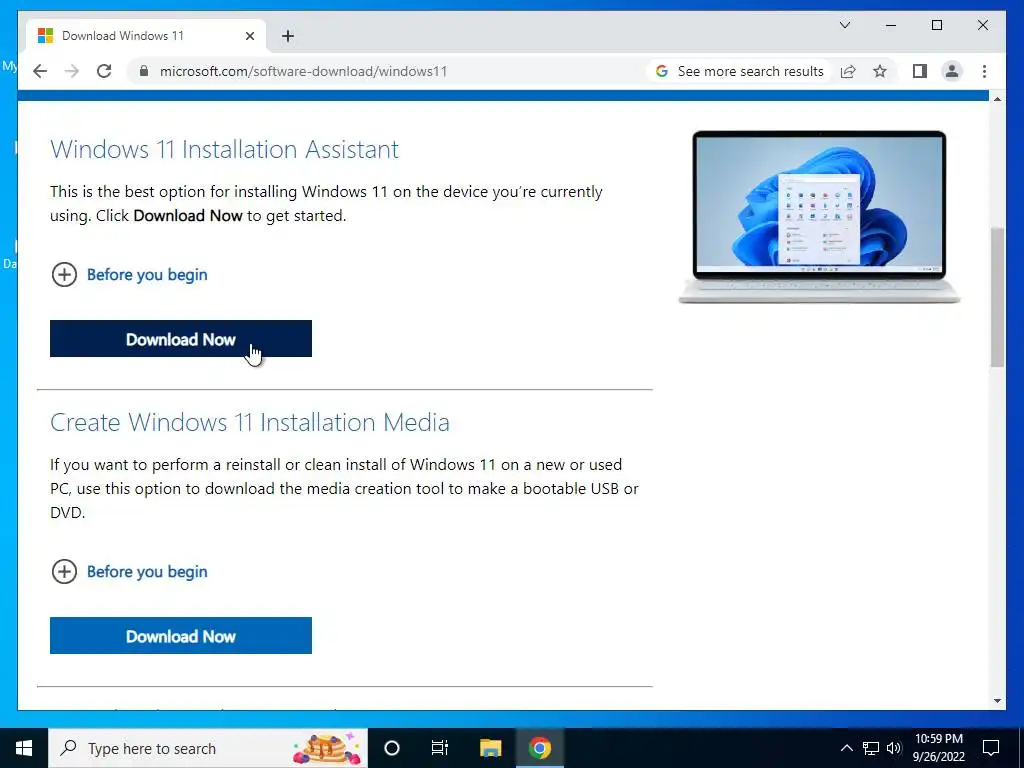Click the taskbar search box

(208, 748)
